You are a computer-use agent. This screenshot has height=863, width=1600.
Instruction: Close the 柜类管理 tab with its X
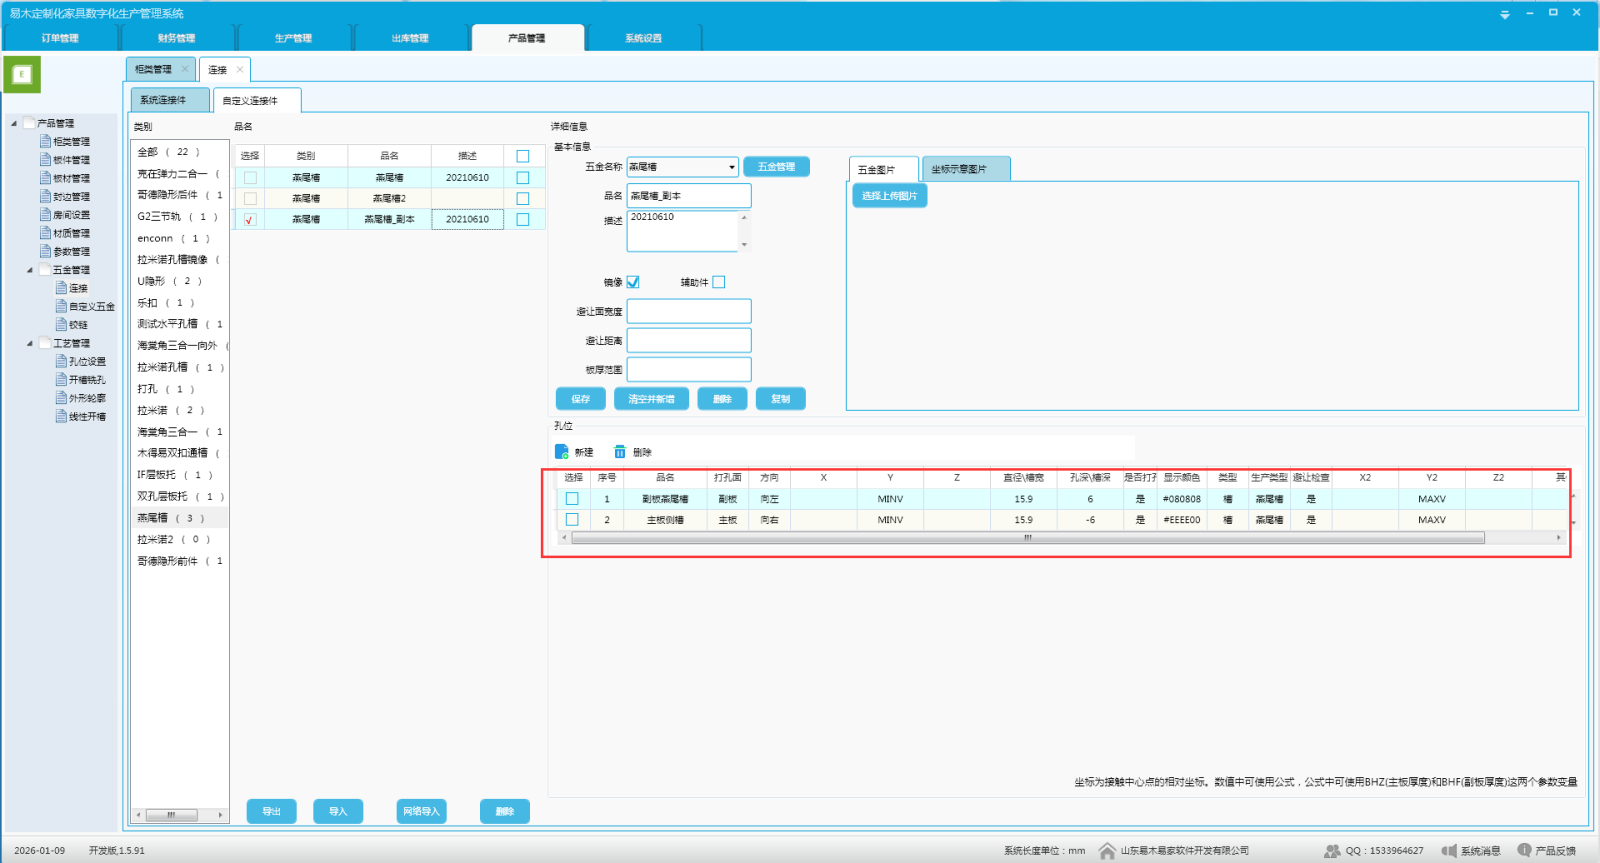[x=185, y=69]
